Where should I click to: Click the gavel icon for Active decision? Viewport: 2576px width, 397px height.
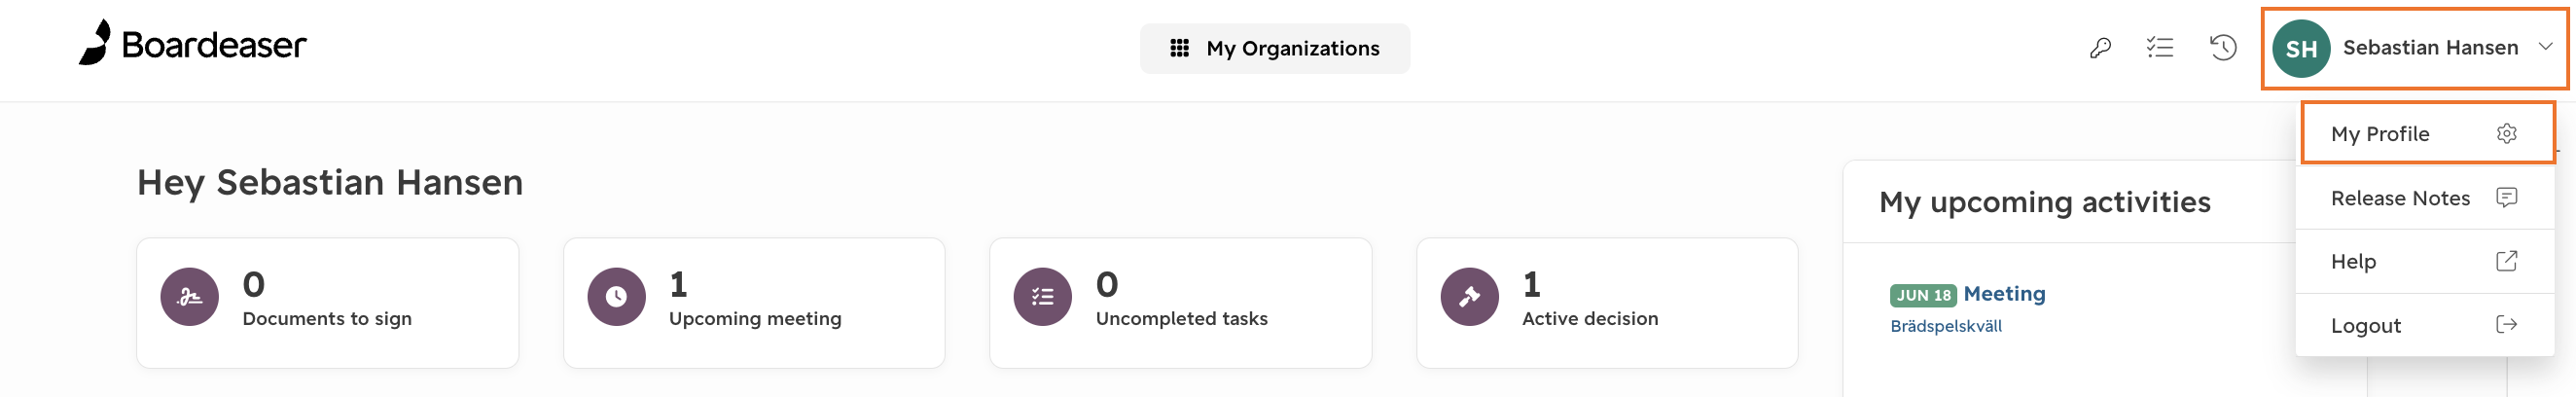click(x=1469, y=297)
